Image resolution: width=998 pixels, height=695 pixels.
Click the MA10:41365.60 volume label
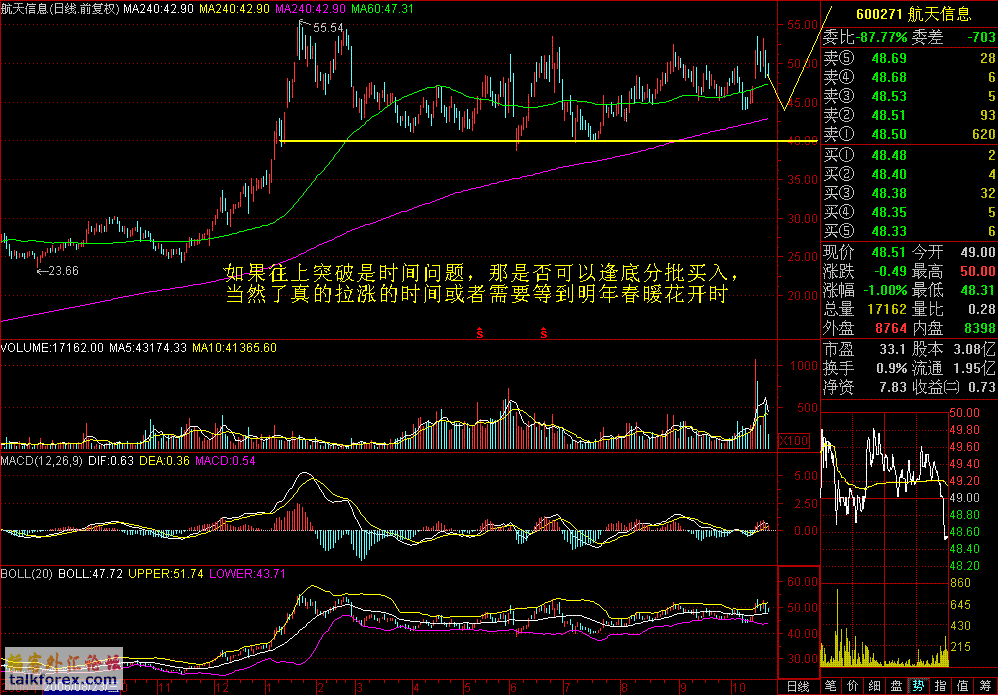(x=235, y=348)
